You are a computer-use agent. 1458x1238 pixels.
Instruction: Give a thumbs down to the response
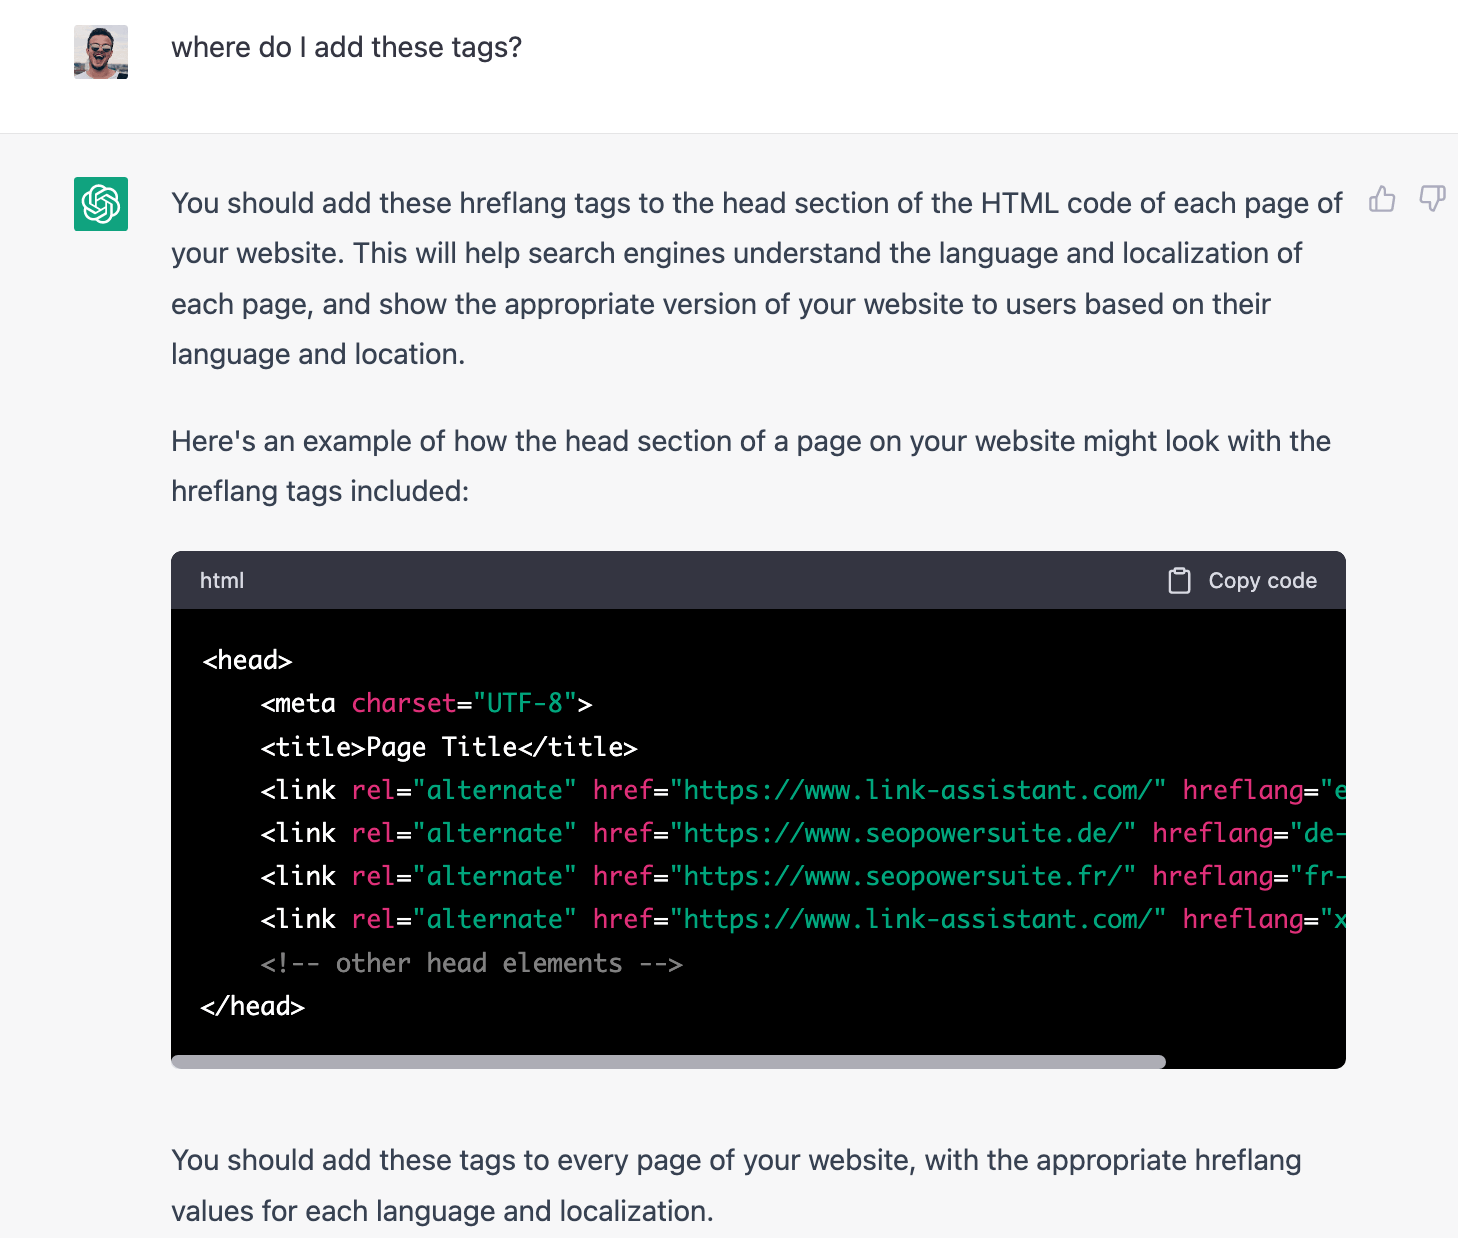1432,200
